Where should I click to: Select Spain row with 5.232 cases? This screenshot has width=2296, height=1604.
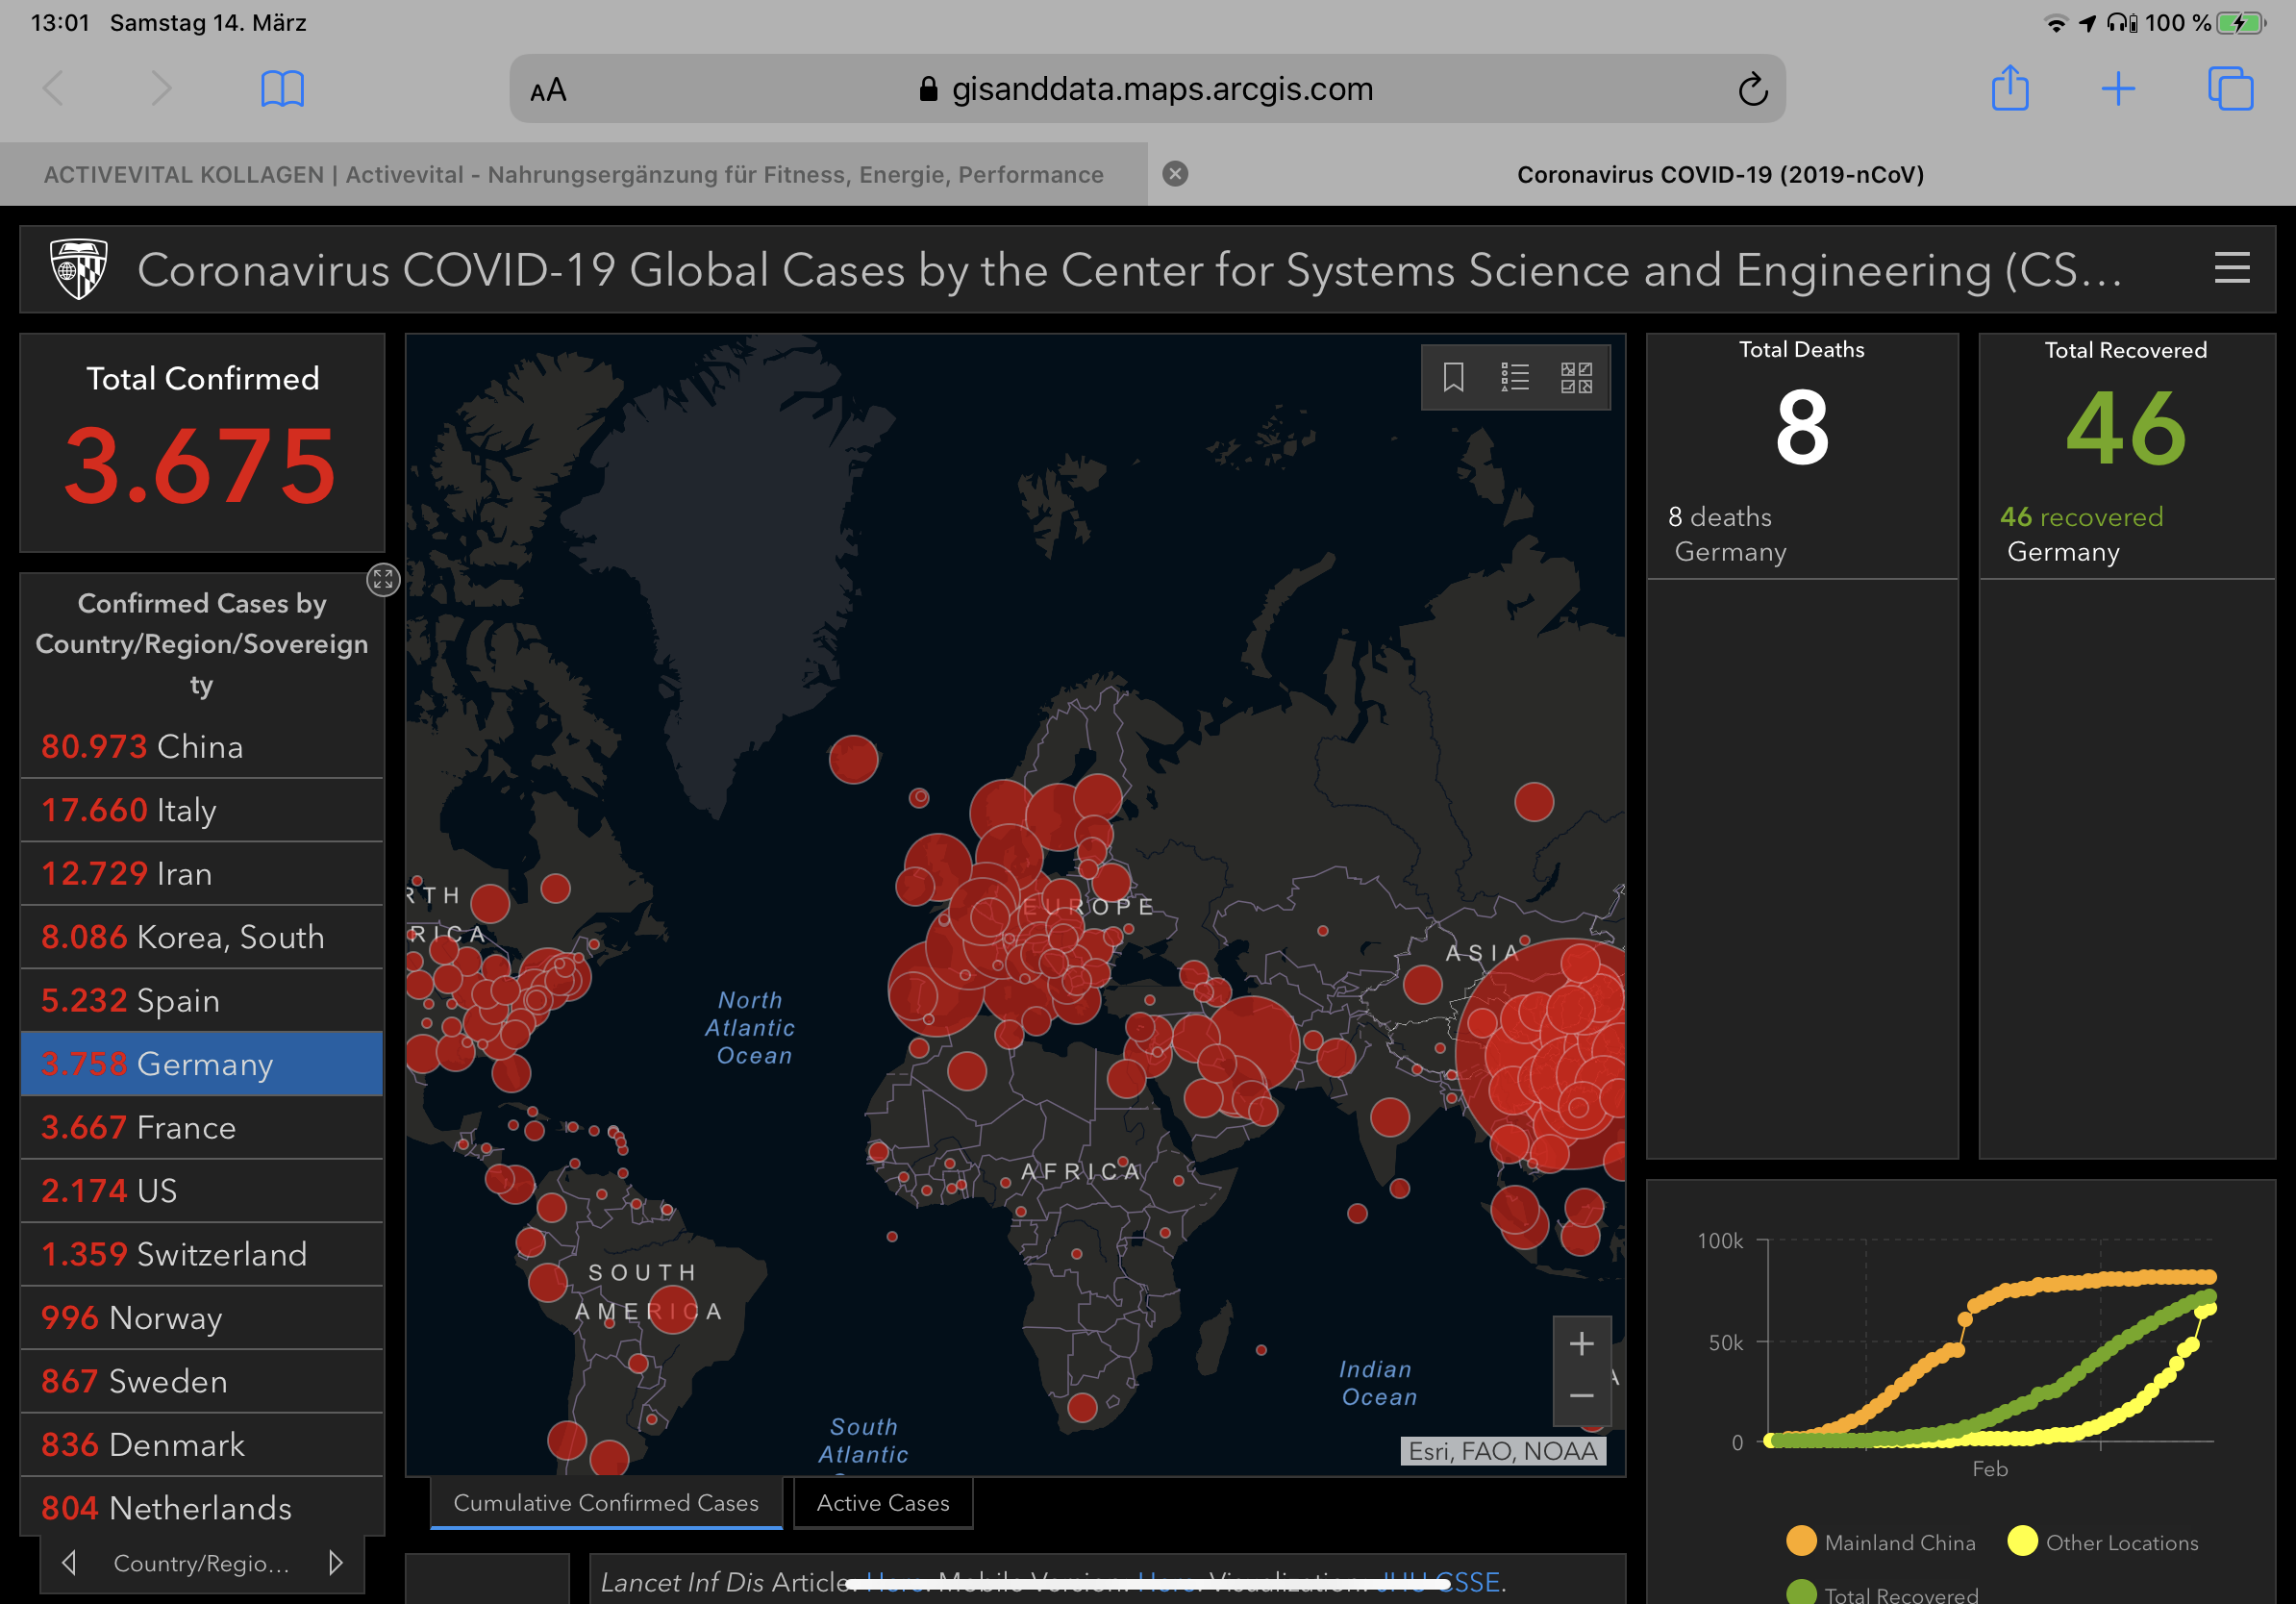[202, 1000]
